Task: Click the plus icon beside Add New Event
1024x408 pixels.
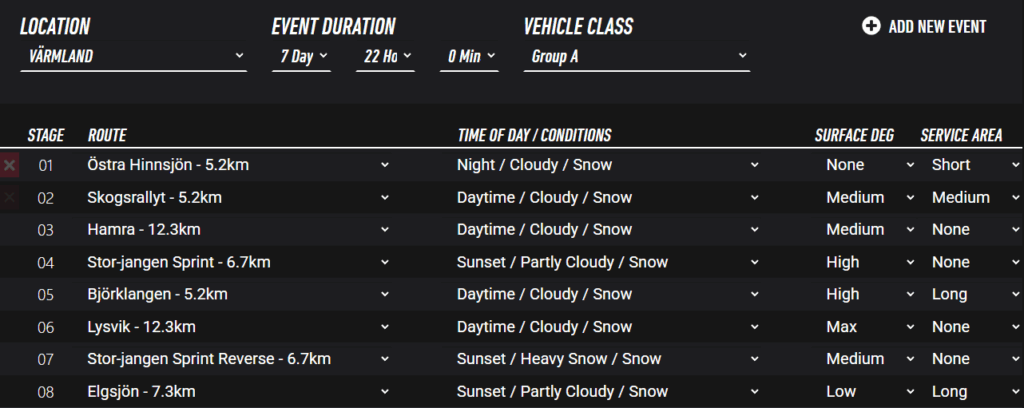Action: (871, 26)
